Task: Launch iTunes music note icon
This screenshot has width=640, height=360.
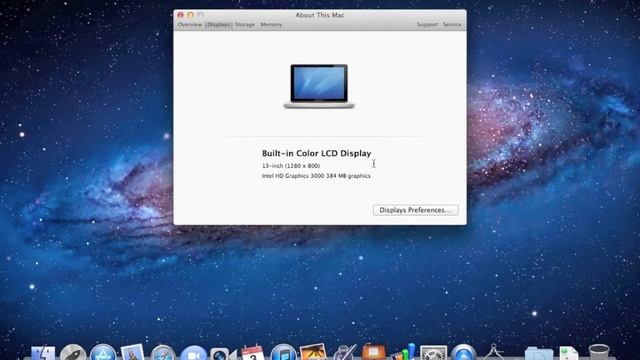Action: pos(283,353)
